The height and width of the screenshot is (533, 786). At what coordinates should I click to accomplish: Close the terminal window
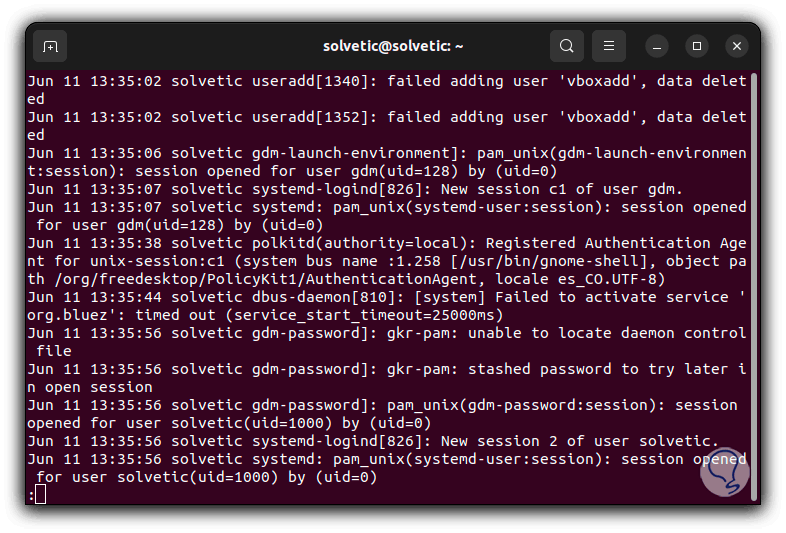click(x=737, y=46)
